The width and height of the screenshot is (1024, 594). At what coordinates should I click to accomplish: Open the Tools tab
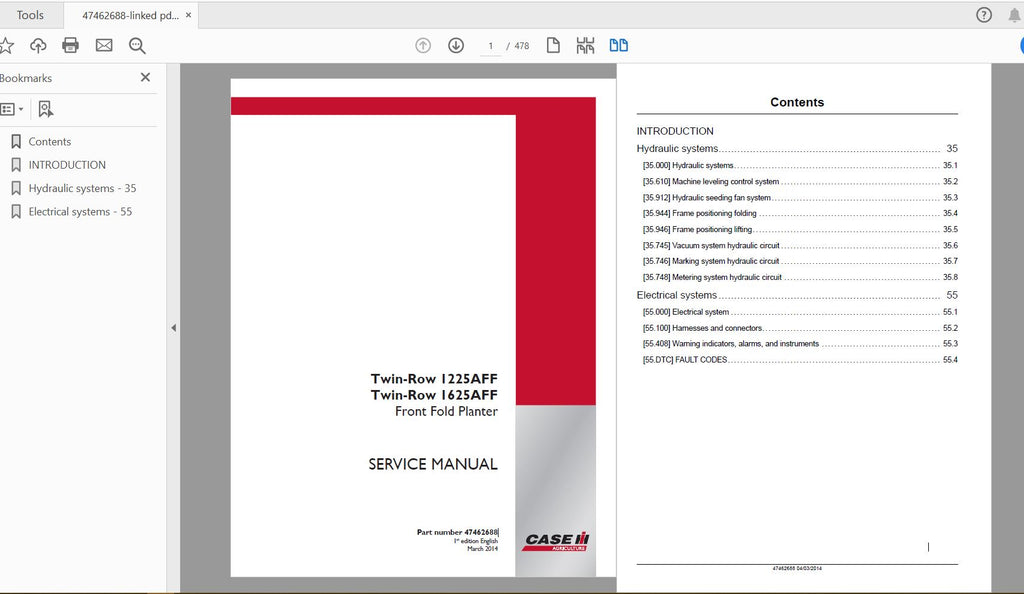click(30, 15)
